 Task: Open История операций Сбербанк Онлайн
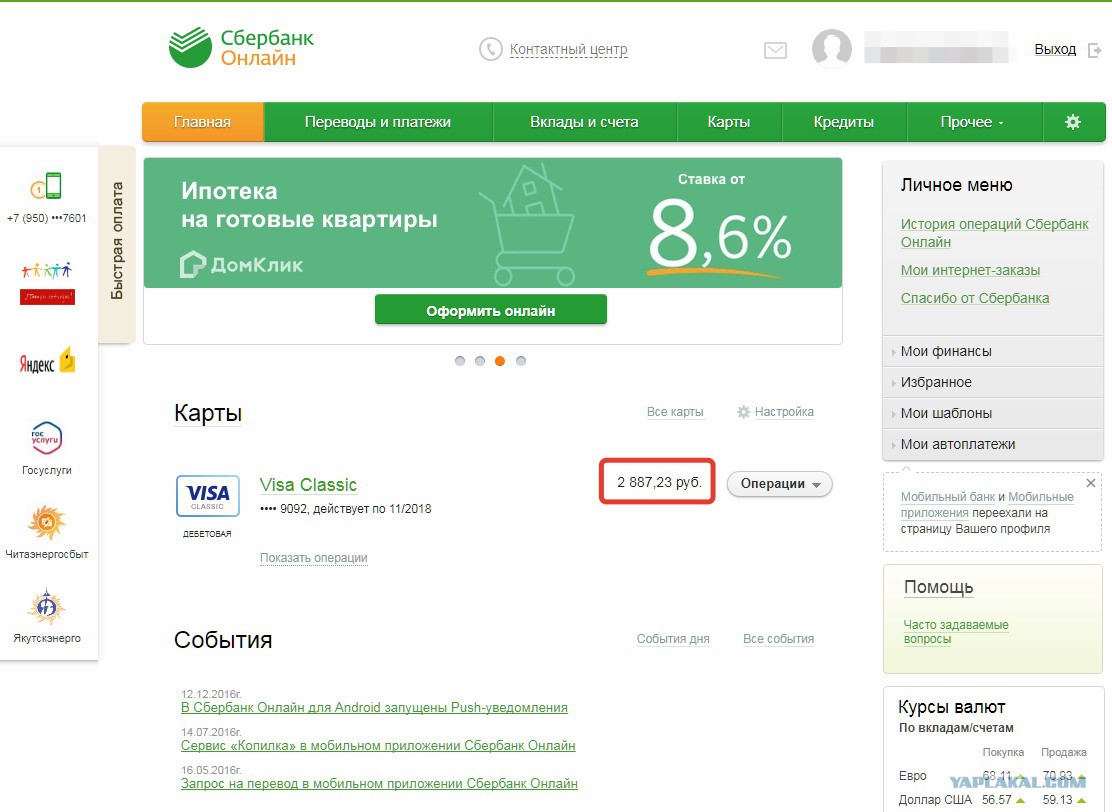tap(994, 233)
